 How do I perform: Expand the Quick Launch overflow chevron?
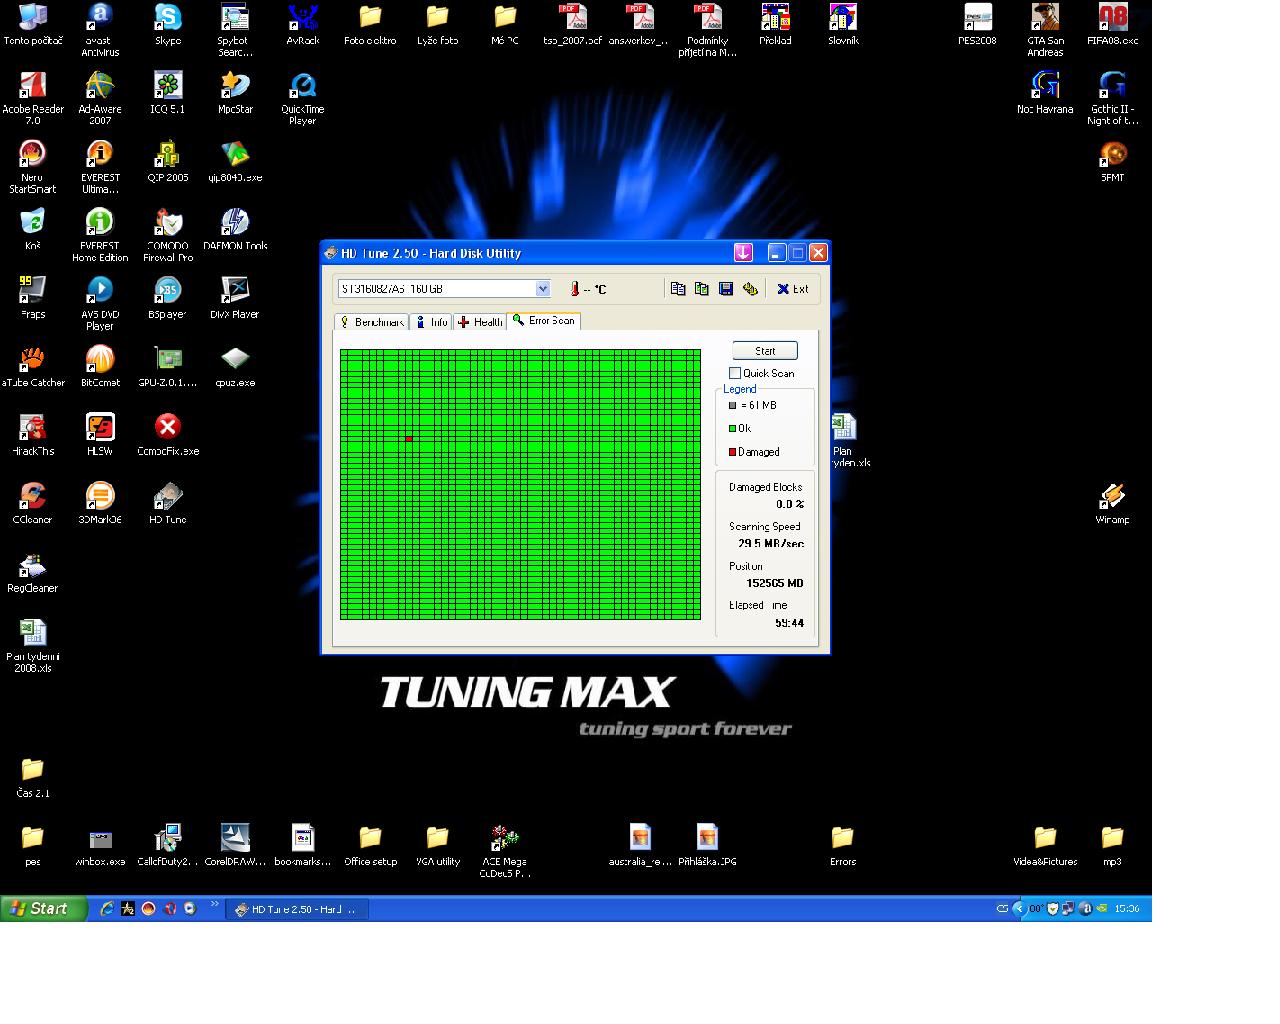pyautogui.click(x=214, y=906)
